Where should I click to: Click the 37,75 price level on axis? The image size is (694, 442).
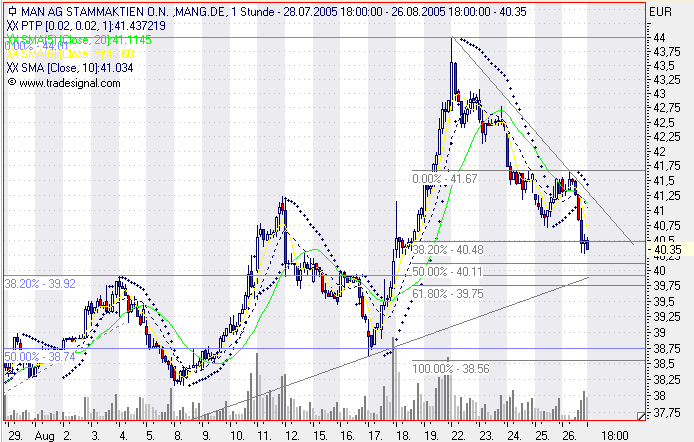667,412
